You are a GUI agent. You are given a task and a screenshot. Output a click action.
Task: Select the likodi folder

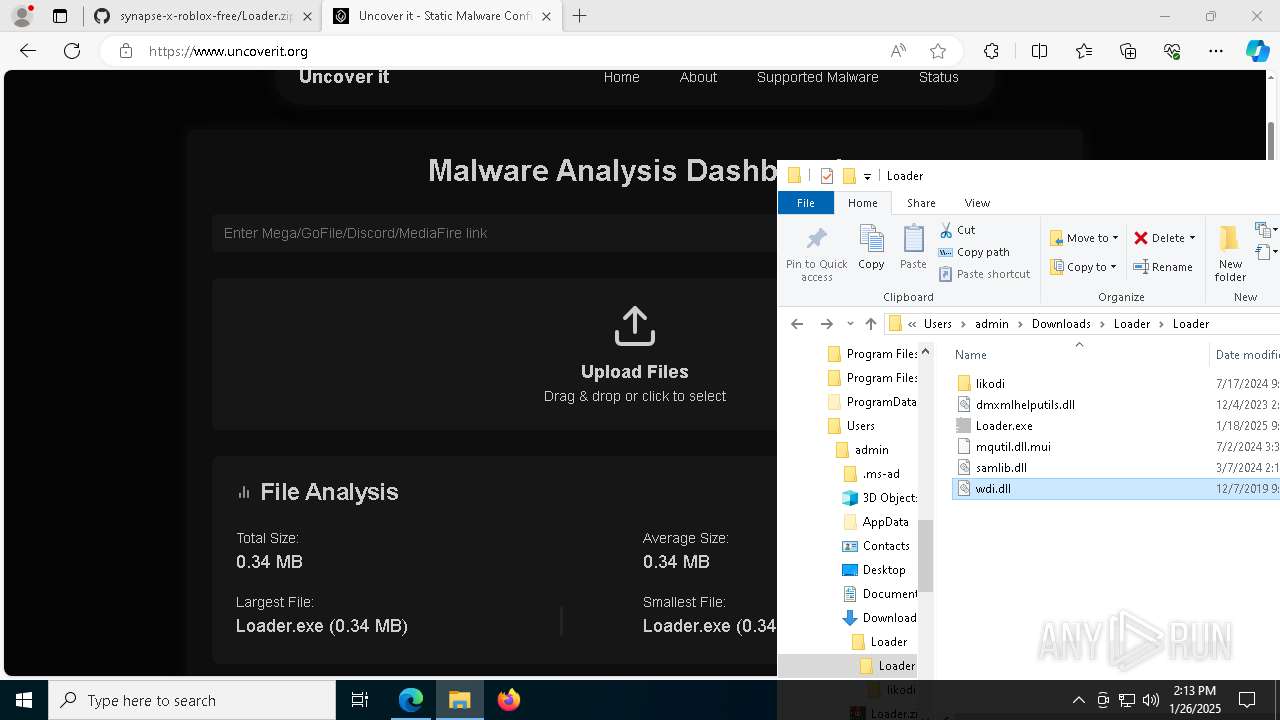(990, 383)
